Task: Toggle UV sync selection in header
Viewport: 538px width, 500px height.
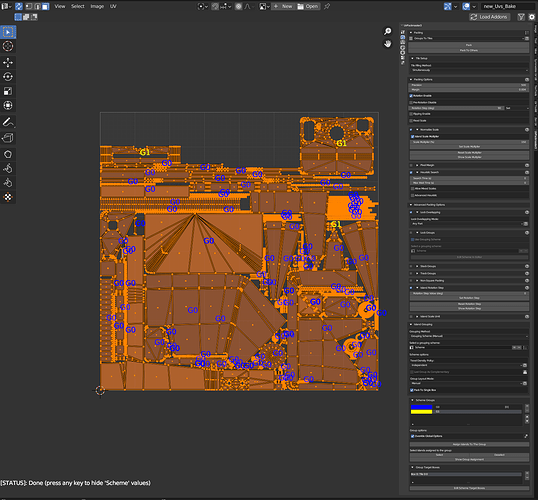Action: point(19,6)
